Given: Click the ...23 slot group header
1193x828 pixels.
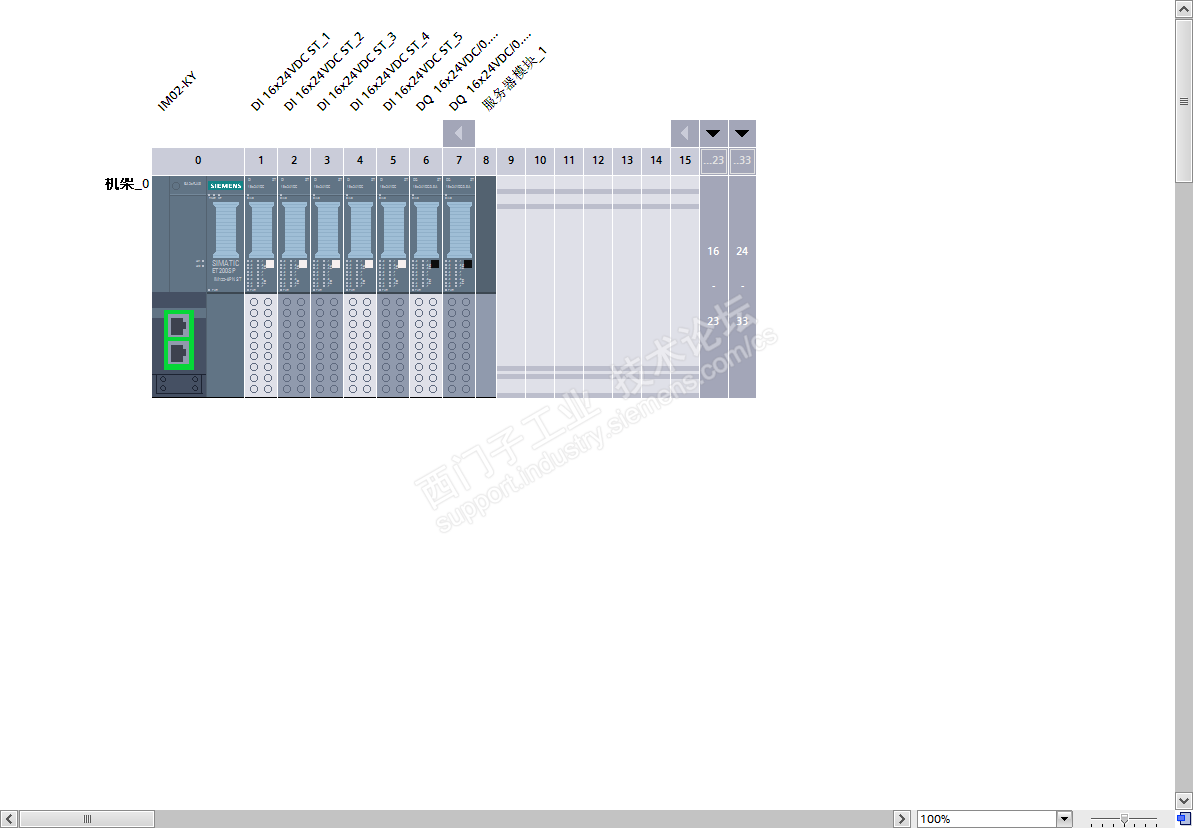Looking at the screenshot, I should click(714, 161).
